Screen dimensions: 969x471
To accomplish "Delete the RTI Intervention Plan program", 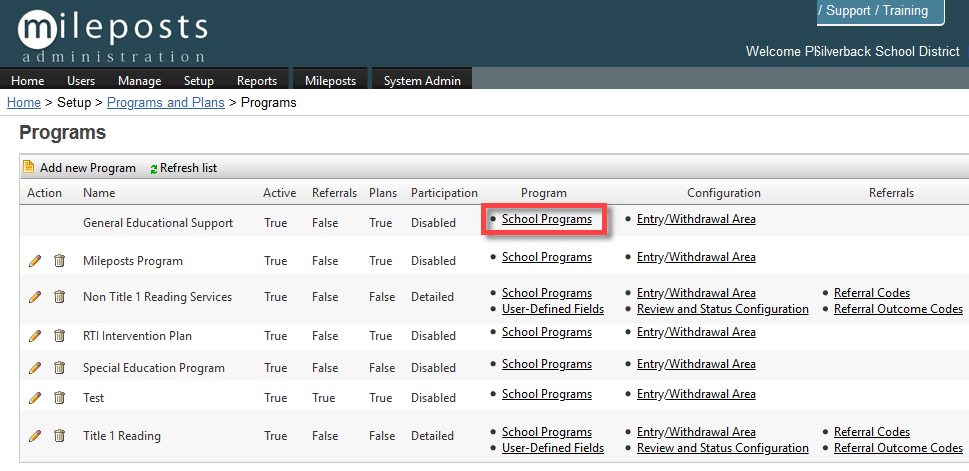I will click(59, 336).
